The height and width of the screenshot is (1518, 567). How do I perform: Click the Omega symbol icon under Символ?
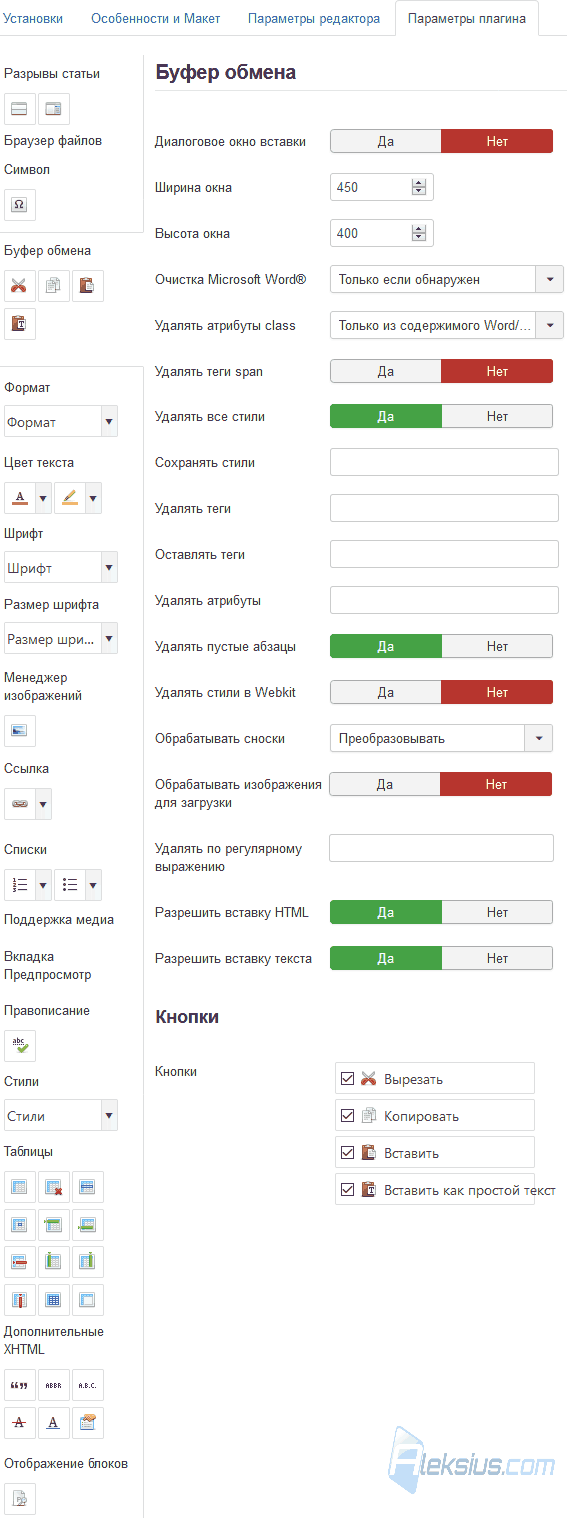tap(19, 205)
